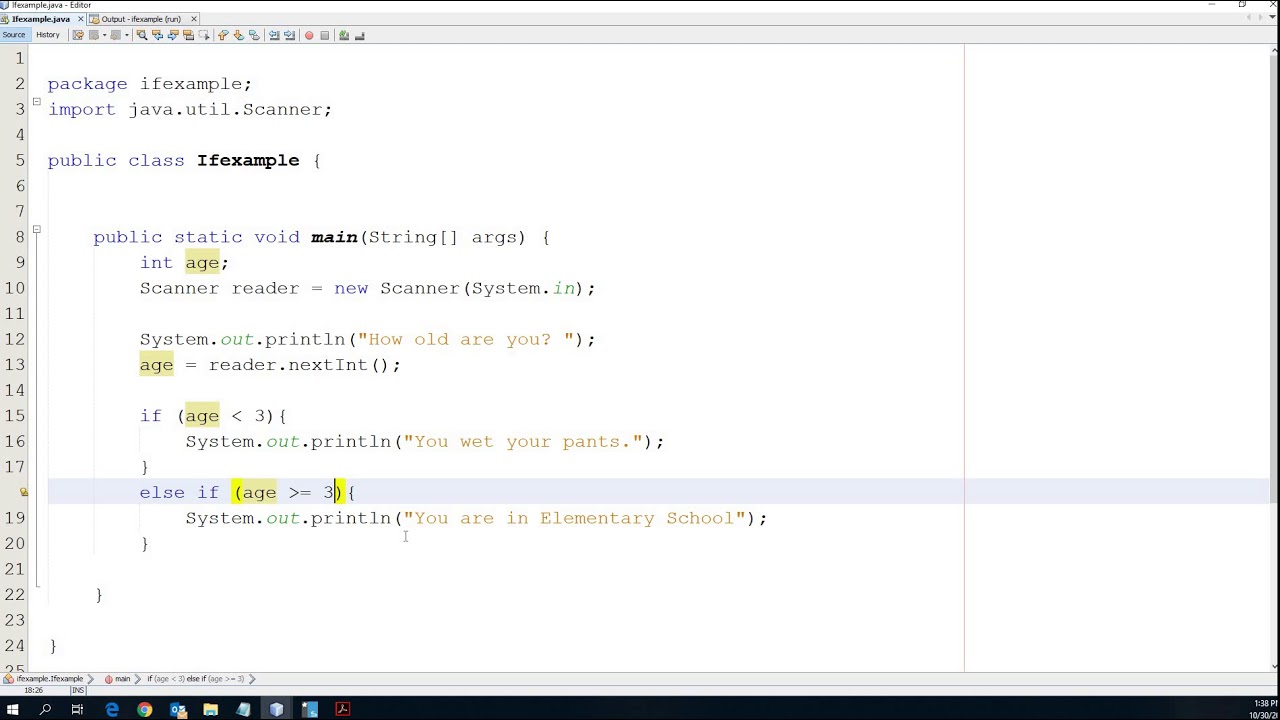Close the Ifexample.java tab

[81, 19]
